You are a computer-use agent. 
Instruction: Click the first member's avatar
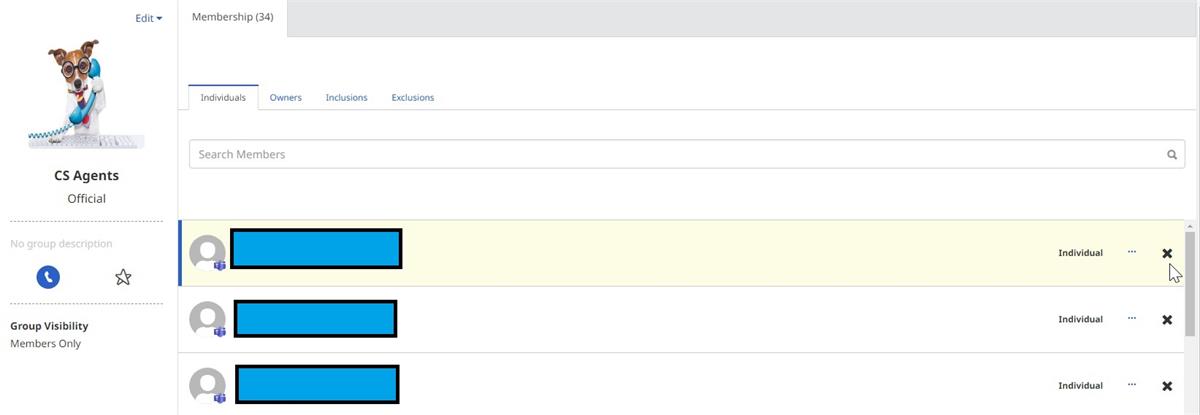click(207, 253)
